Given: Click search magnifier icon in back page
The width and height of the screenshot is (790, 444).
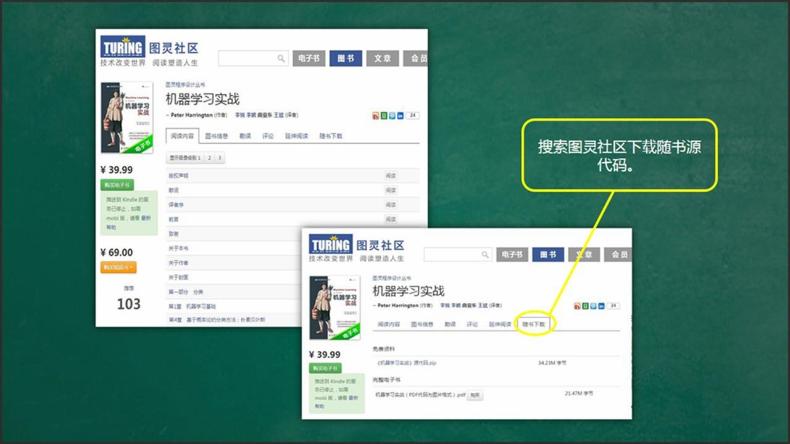Looking at the screenshot, I should (x=281, y=58).
